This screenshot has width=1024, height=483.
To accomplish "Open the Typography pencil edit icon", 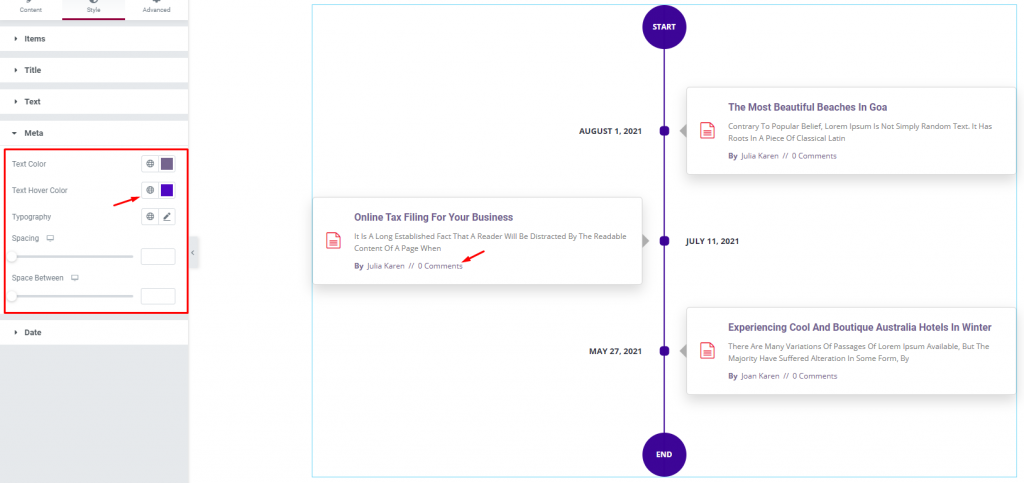I will 167,217.
